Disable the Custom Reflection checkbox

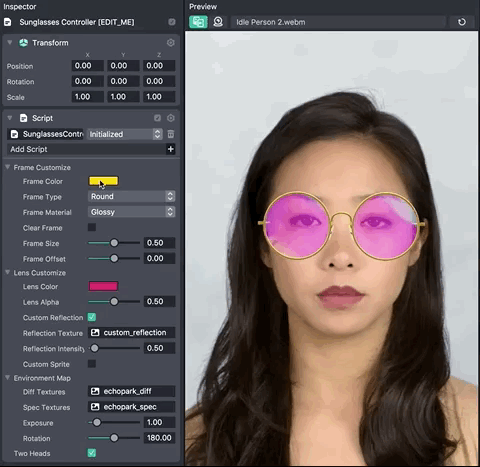point(92,317)
